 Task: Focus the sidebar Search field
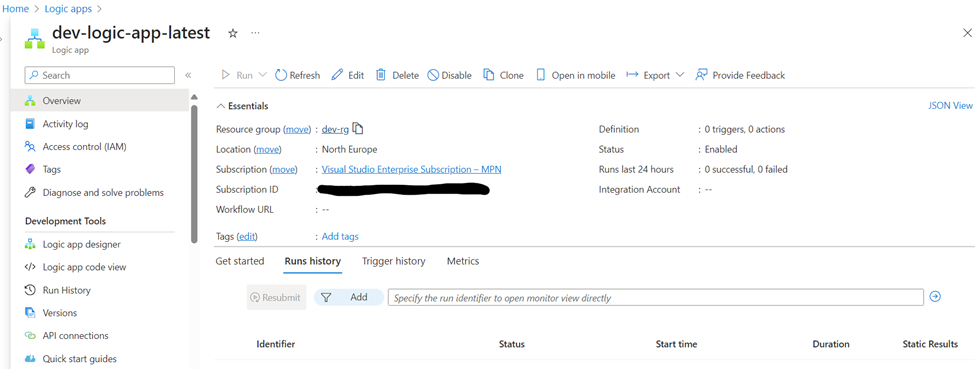99,75
